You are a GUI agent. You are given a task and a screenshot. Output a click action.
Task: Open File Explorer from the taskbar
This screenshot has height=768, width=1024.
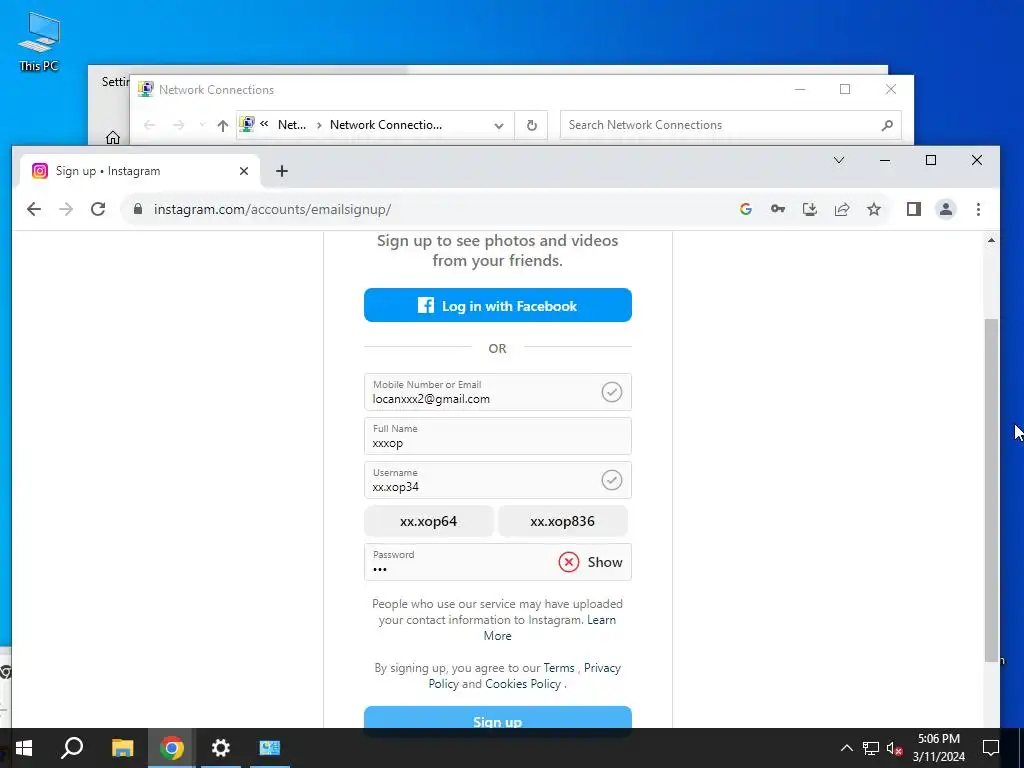tap(122, 748)
